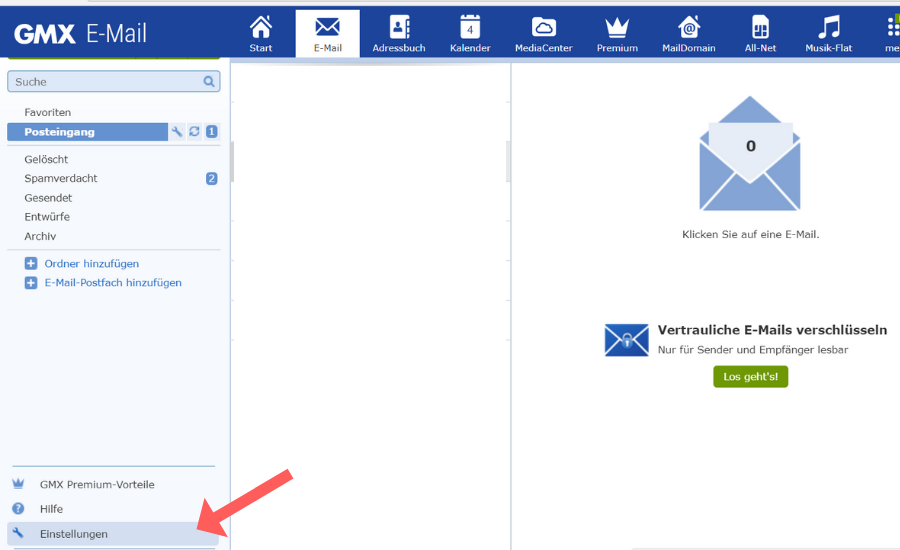The height and width of the screenshot is (550, 900).
Task: Select the E-Mail tab
Action: 327,33
